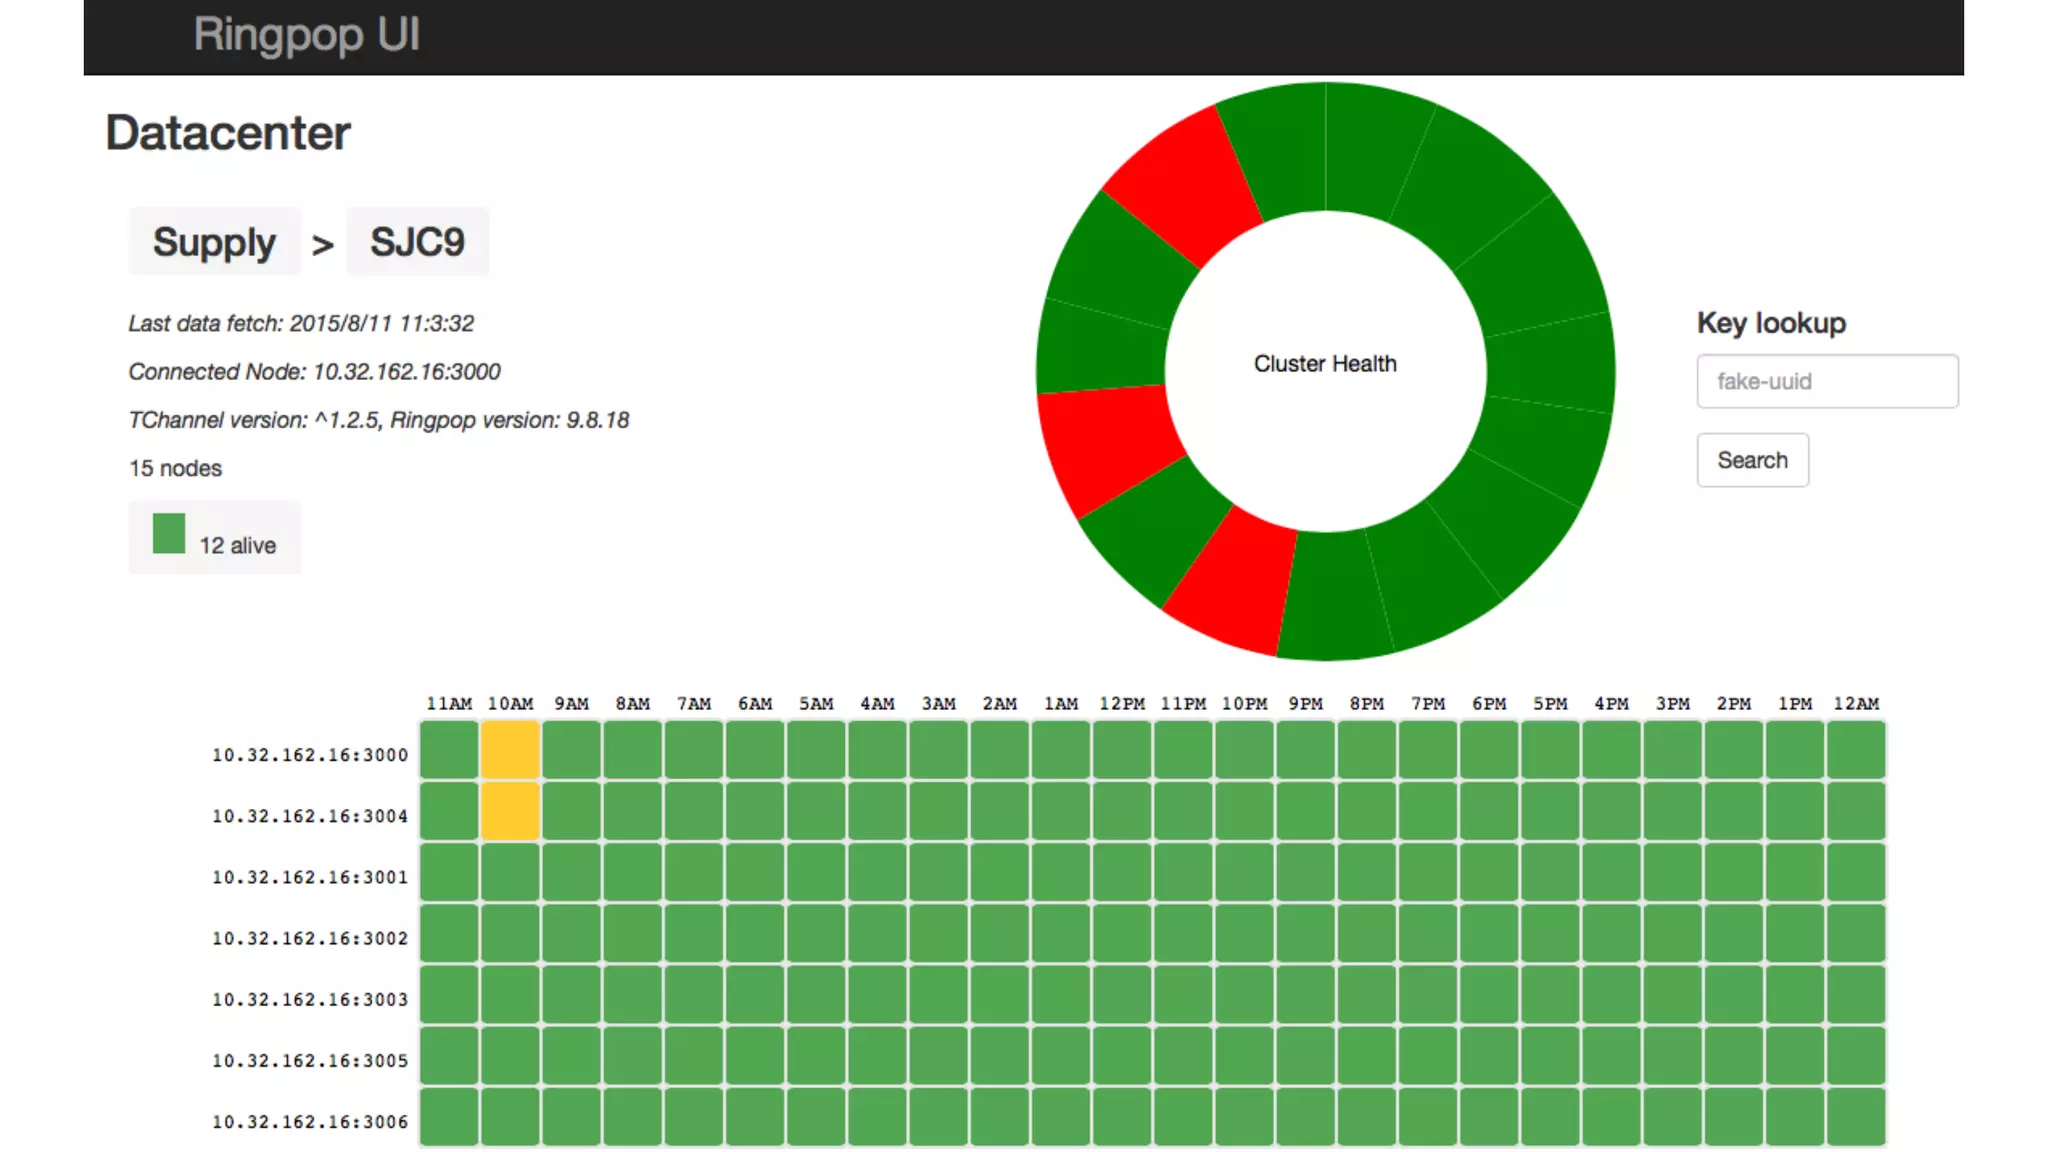Screen dimensions: 2048x1152
Task: Select the 10.32.162.16:3002 row label
Action: tap(310, 938)
